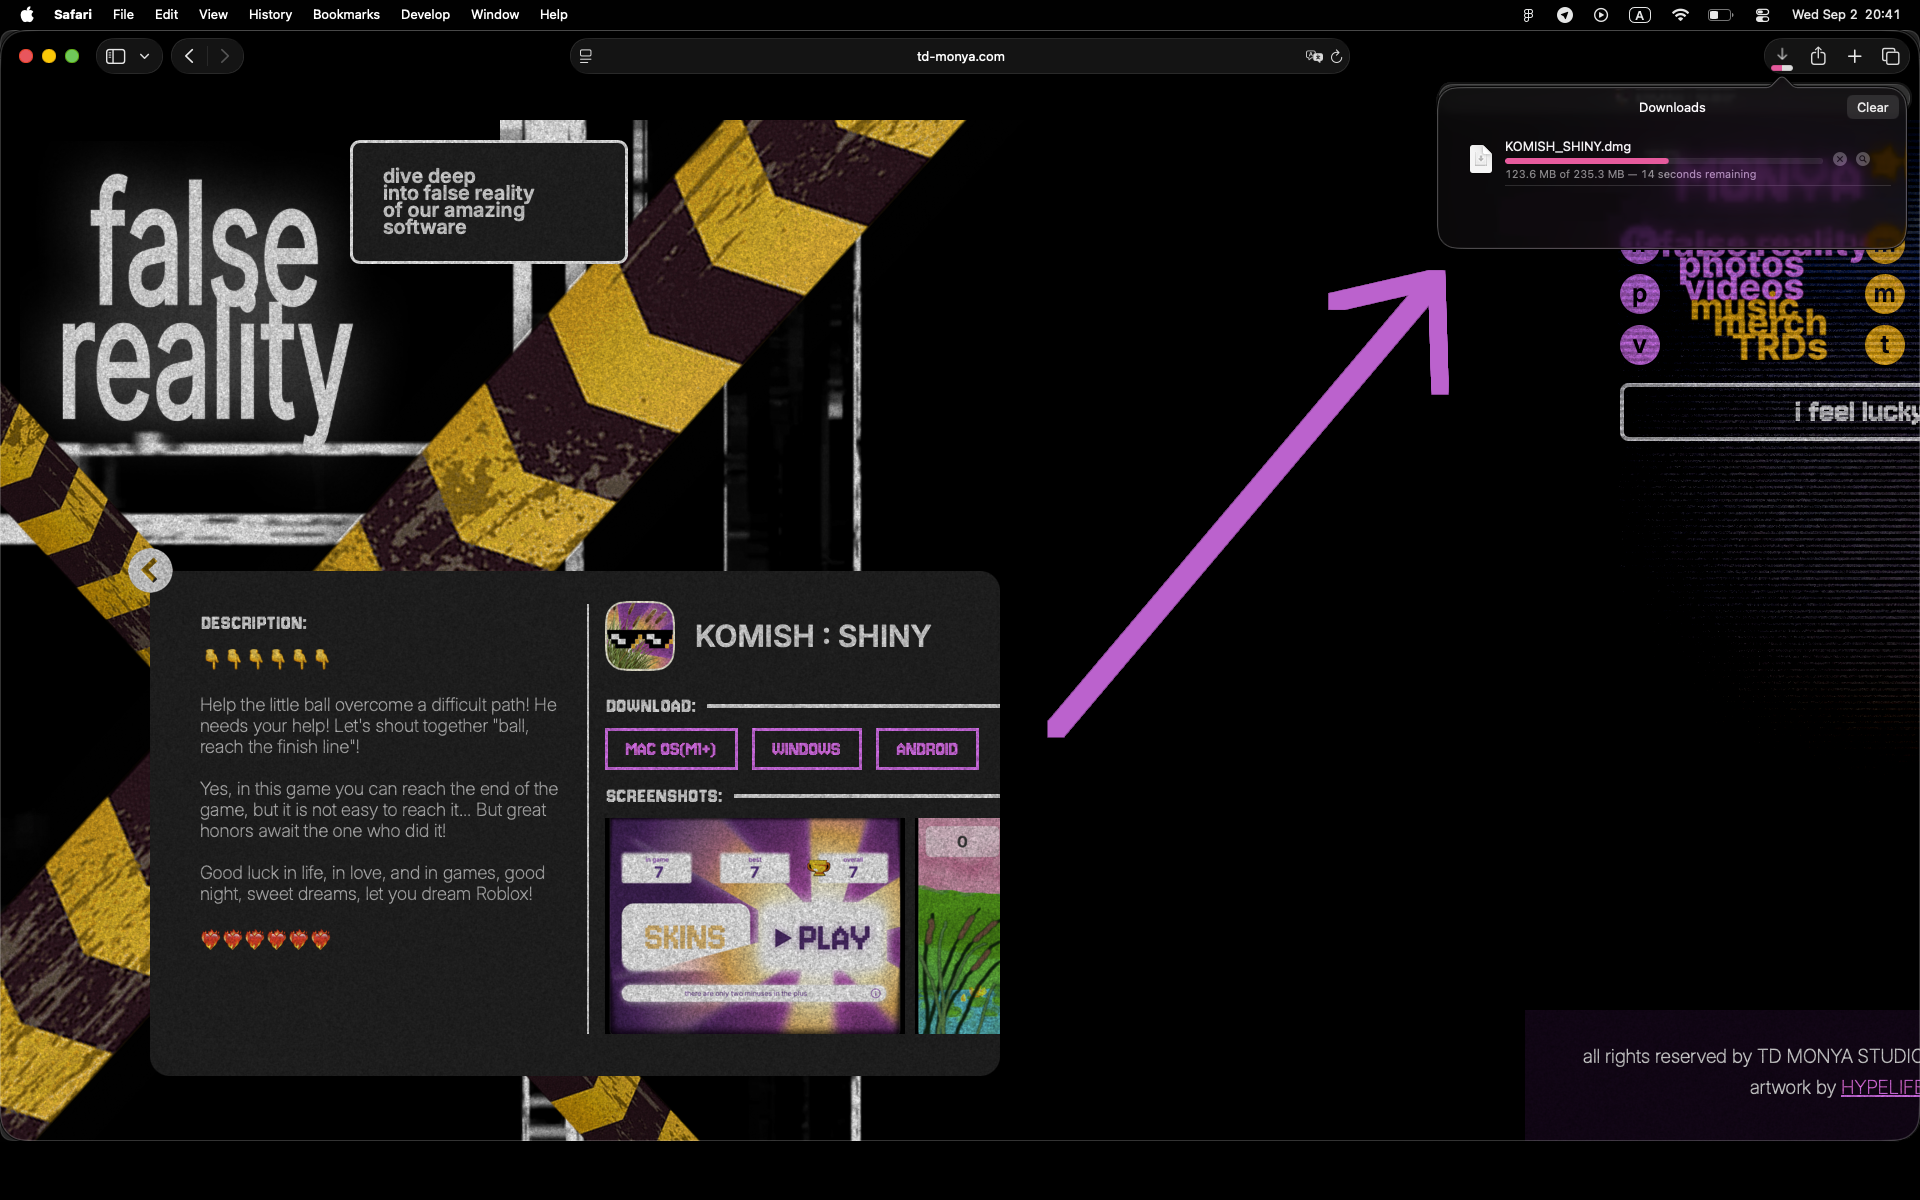Open the SKINS PLAY screenshot thumbnail
Viewport: 1920px width, 1200px height.
point(755,926)
